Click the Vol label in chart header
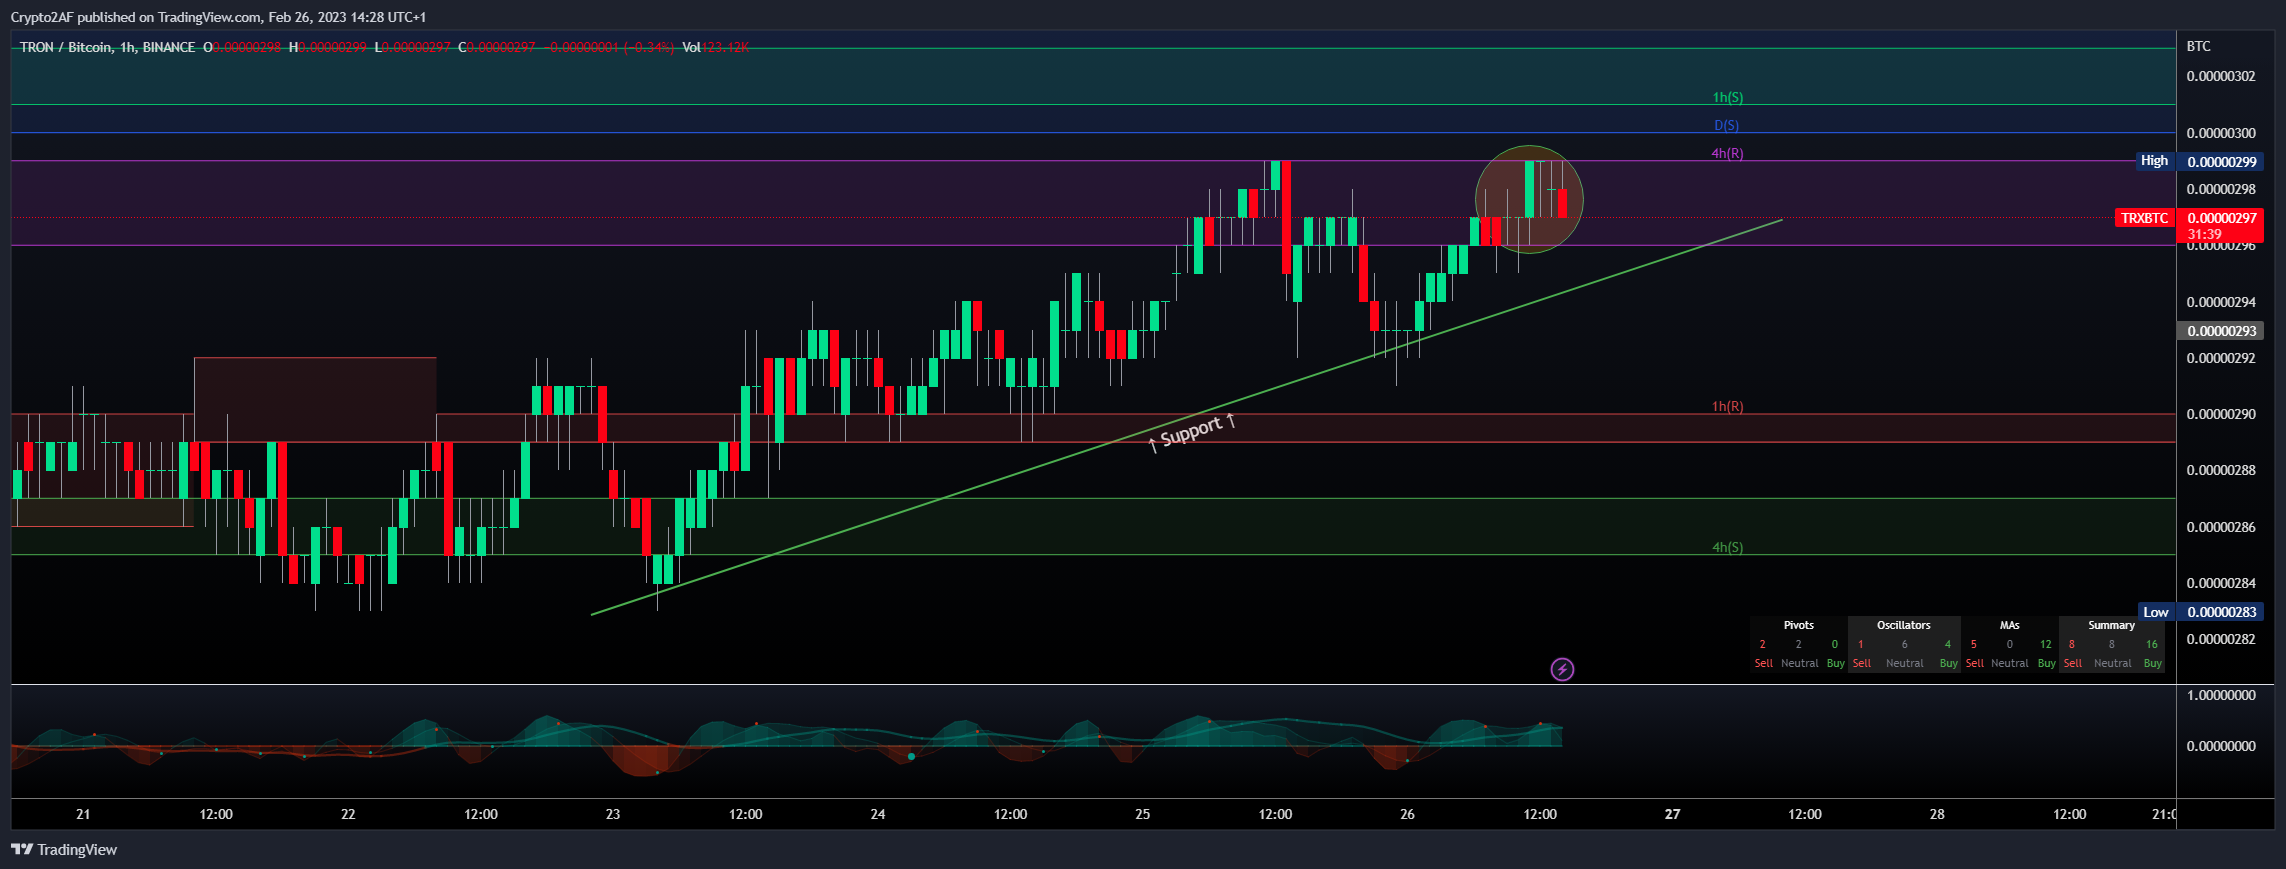This screenshot has width=2286, height=869. click(x=691, y=47)
